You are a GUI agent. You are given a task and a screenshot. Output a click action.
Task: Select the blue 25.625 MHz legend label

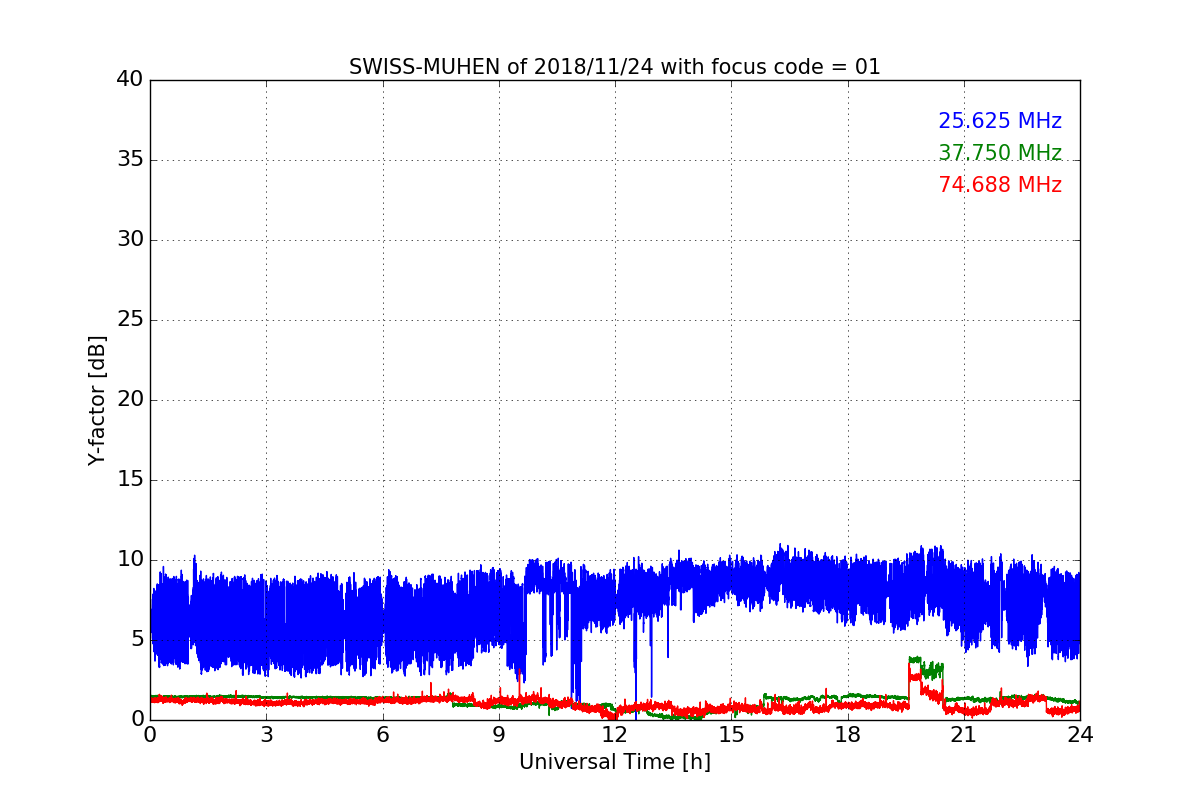coord(1000,121)
